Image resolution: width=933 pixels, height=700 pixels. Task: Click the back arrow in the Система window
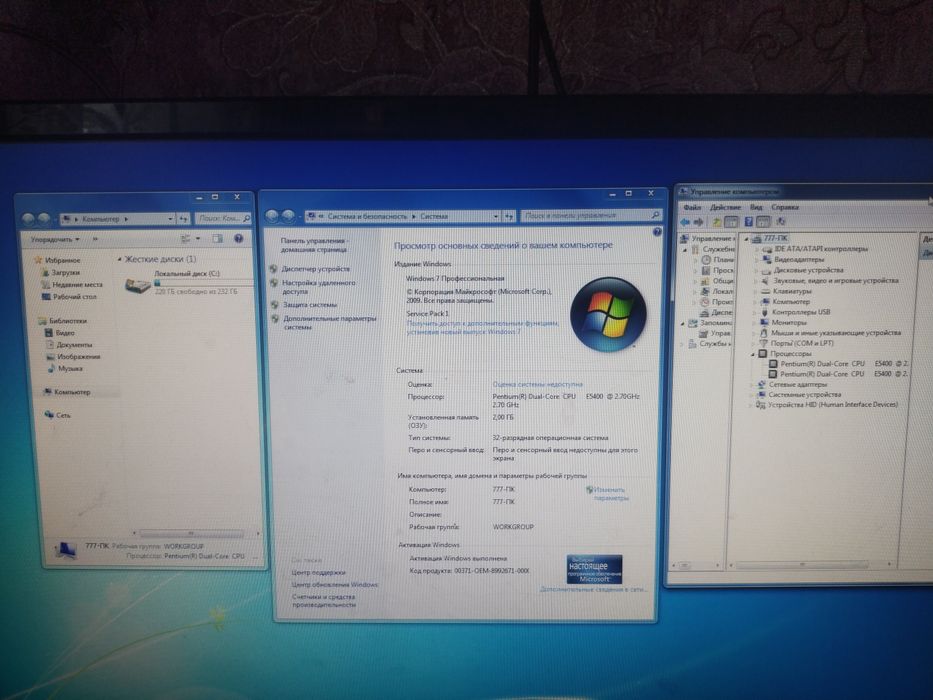[x=272, y=216]
